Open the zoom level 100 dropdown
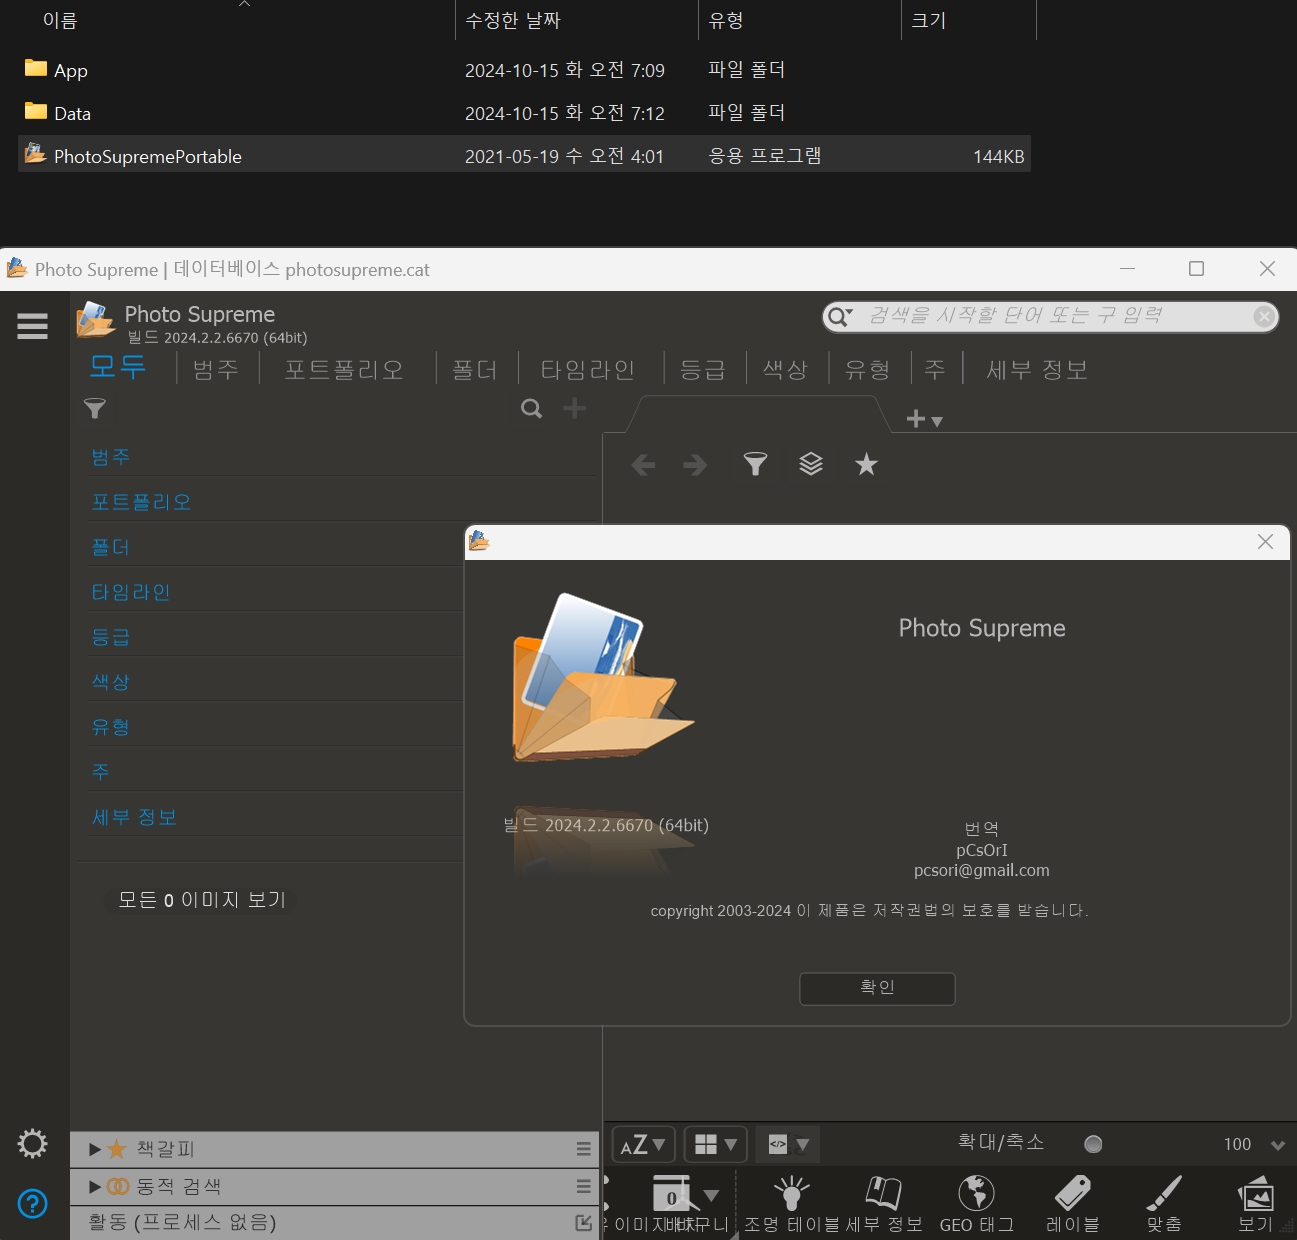 point(1277,1145)
